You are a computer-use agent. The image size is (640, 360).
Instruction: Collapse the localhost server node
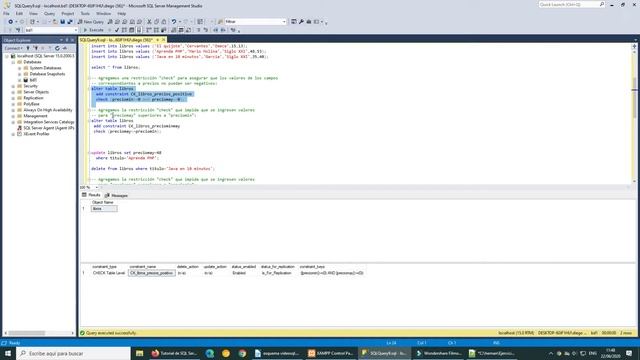click(7, 56)
